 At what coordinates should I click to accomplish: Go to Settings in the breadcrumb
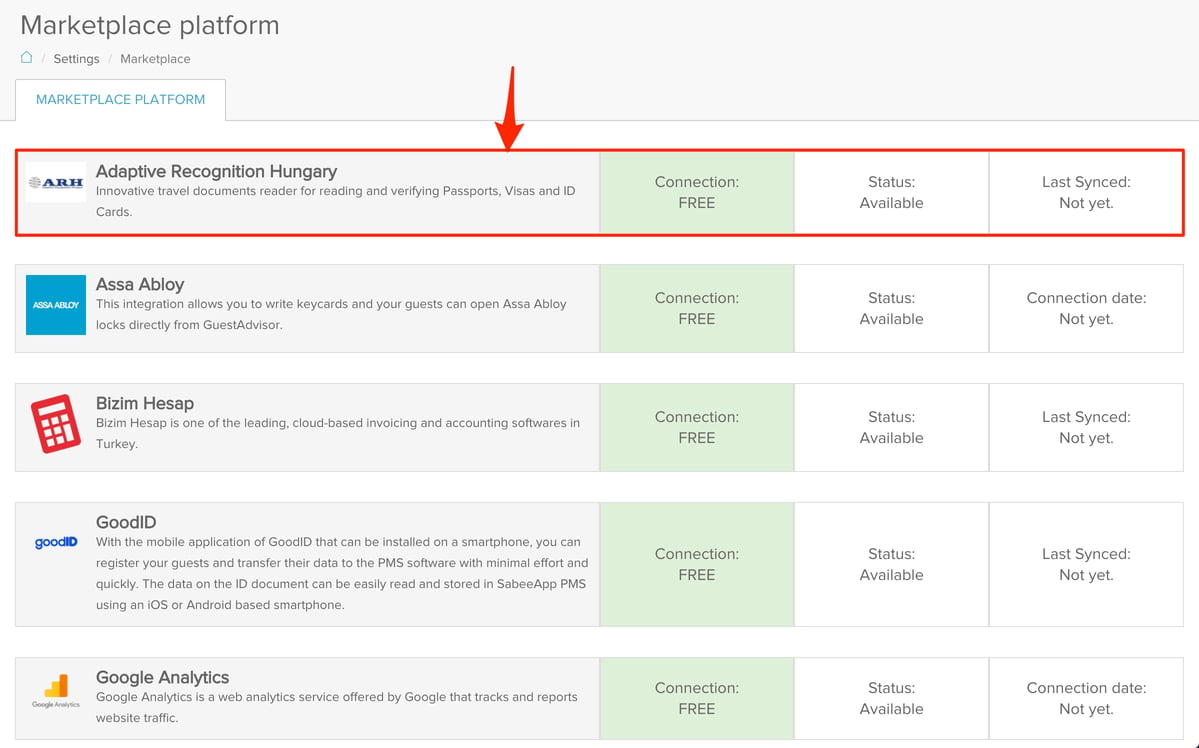click(x=76, y=59)
